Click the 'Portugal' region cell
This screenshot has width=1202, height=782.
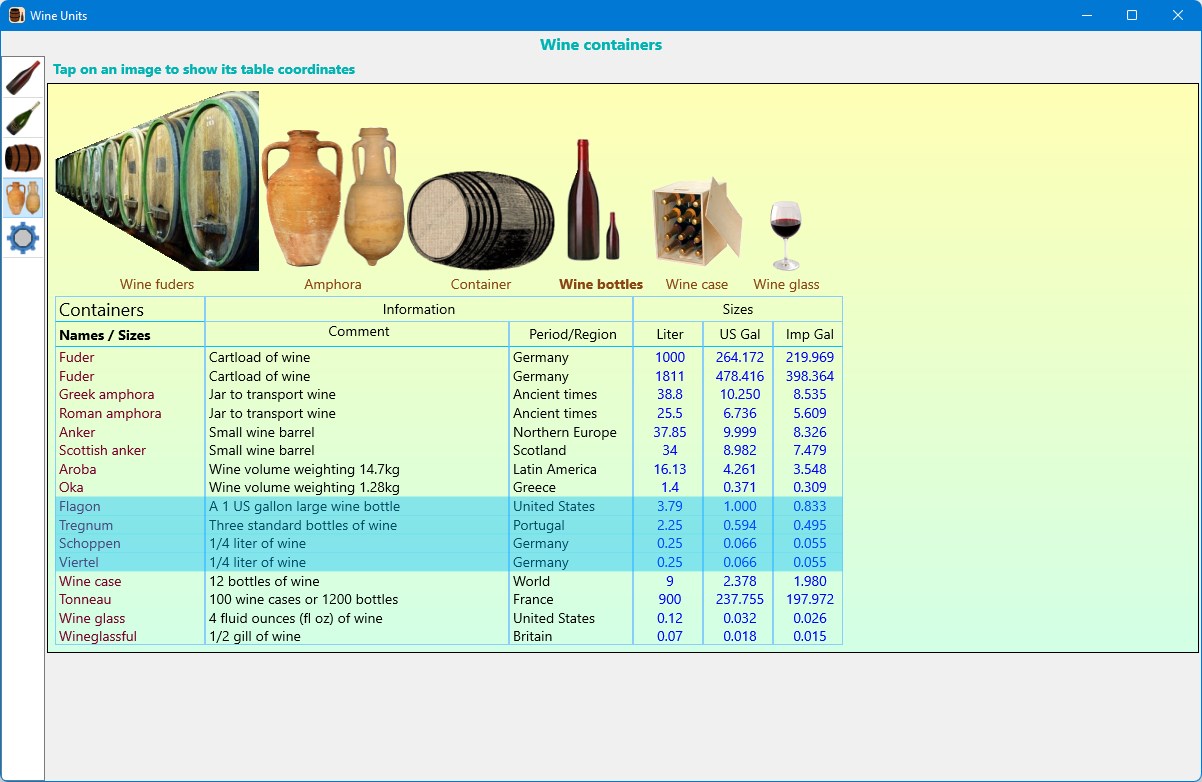pos(539,525)
